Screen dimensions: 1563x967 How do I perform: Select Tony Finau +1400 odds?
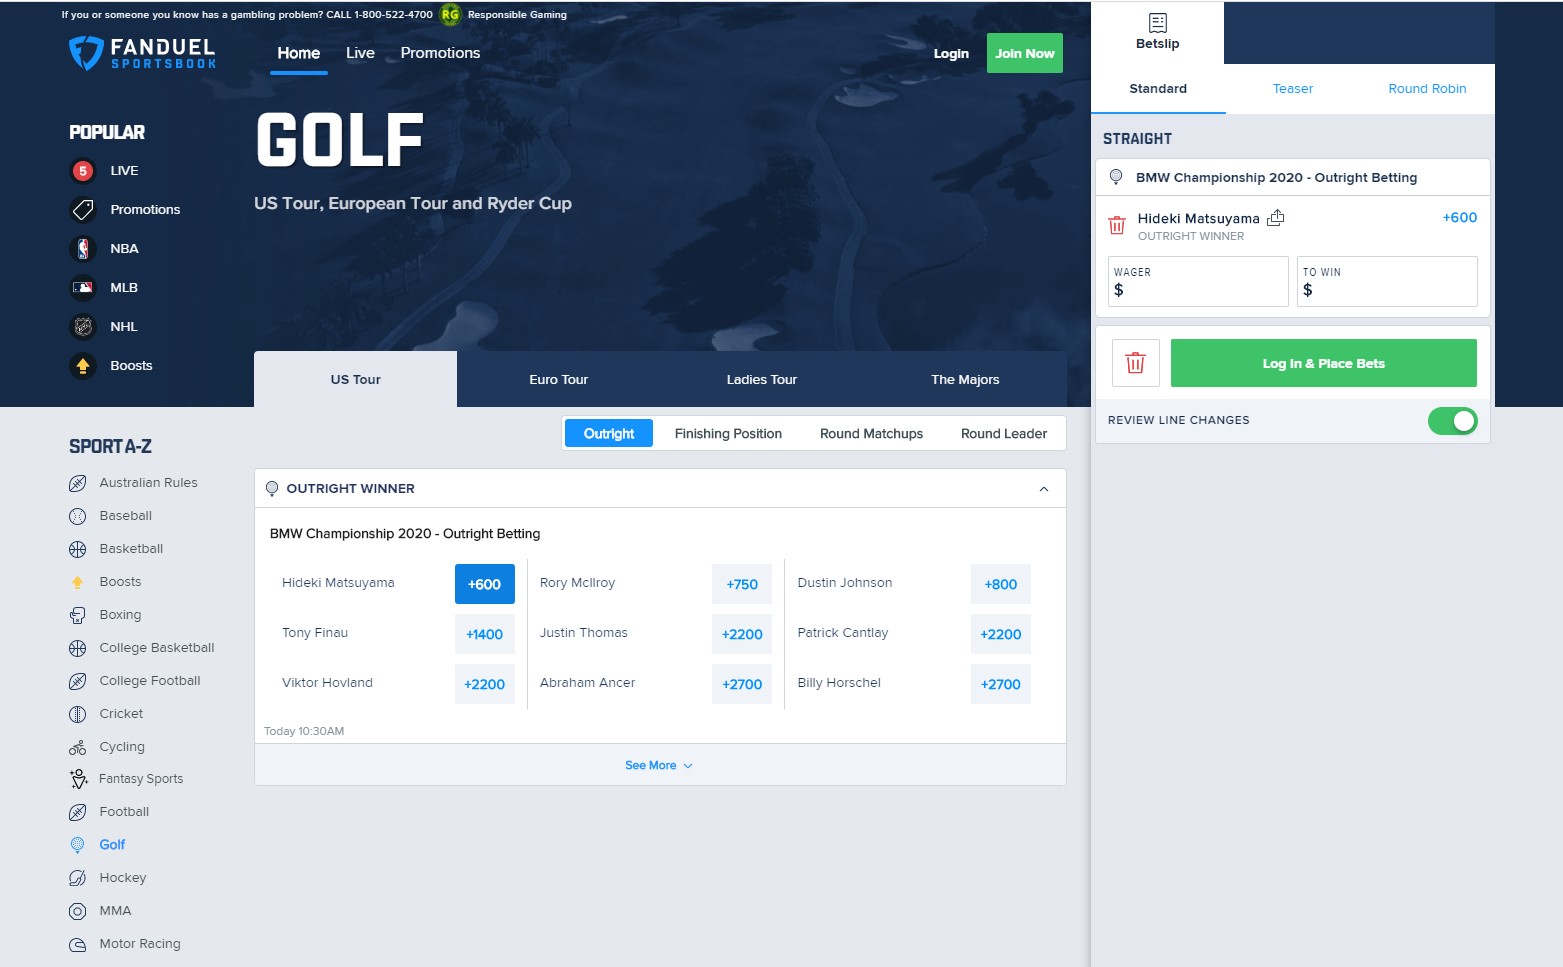pyautogui.click(x=484, y=634)
